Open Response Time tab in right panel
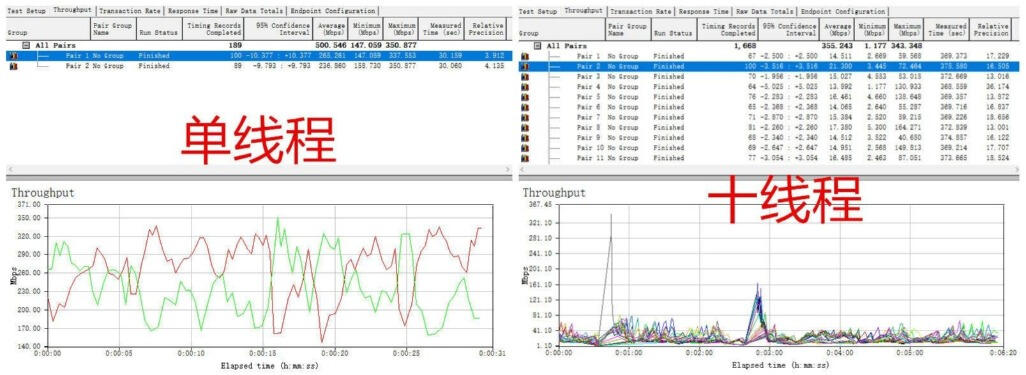1026x375 pixels. (x=703, y=12)
